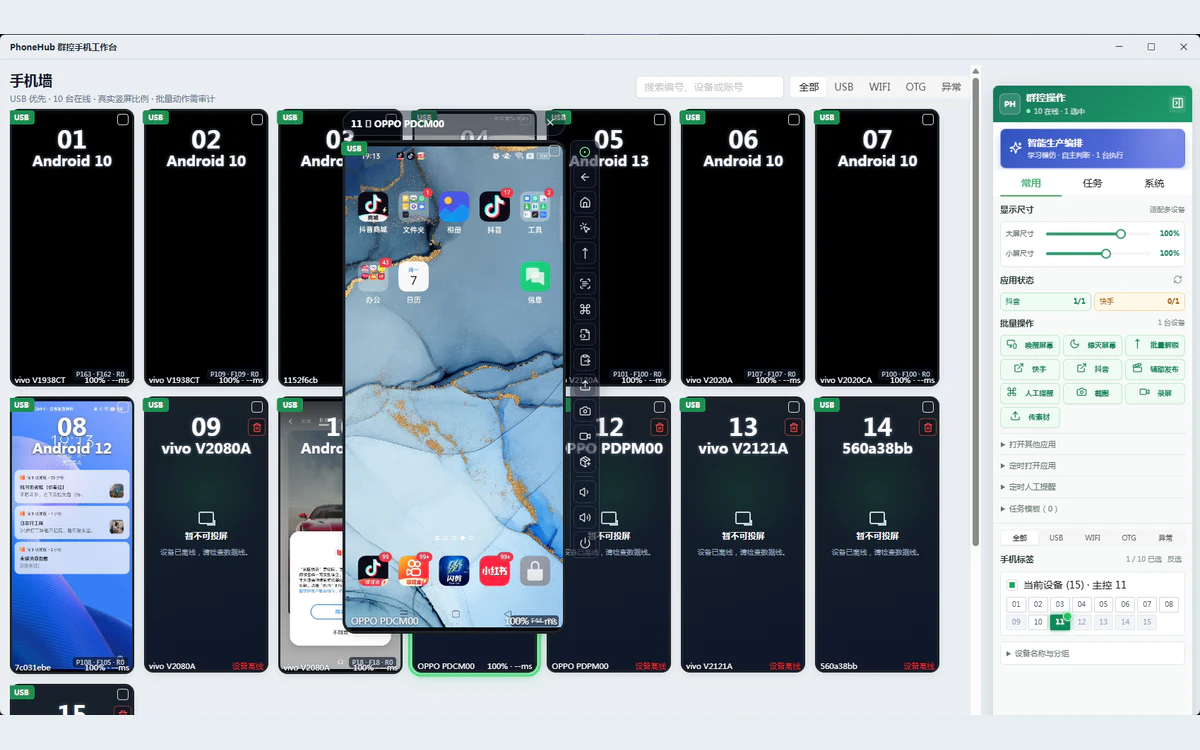Image resolution: width=1200 pixels, height=750 pixels.
Task: Tap the back arrow in the phone toolbar
Action: [x=585, y=177]
